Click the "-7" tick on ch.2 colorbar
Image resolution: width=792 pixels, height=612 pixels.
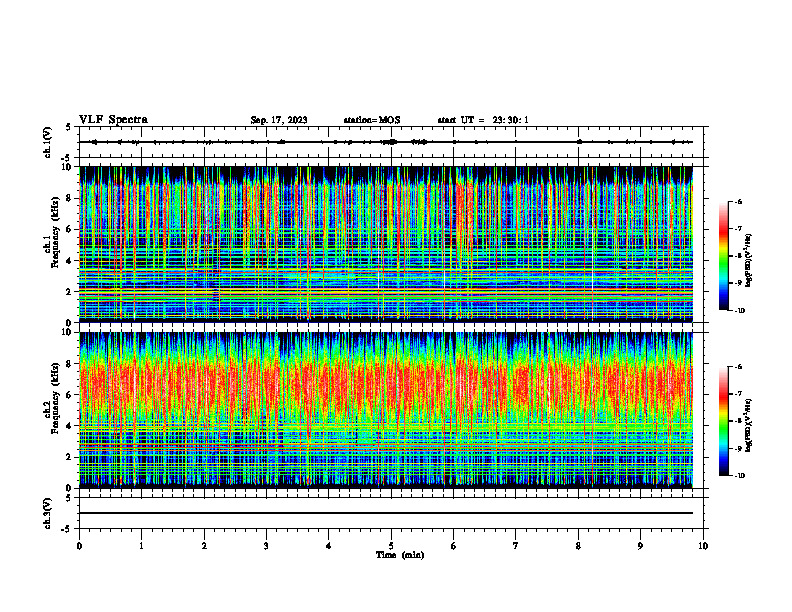737,394
